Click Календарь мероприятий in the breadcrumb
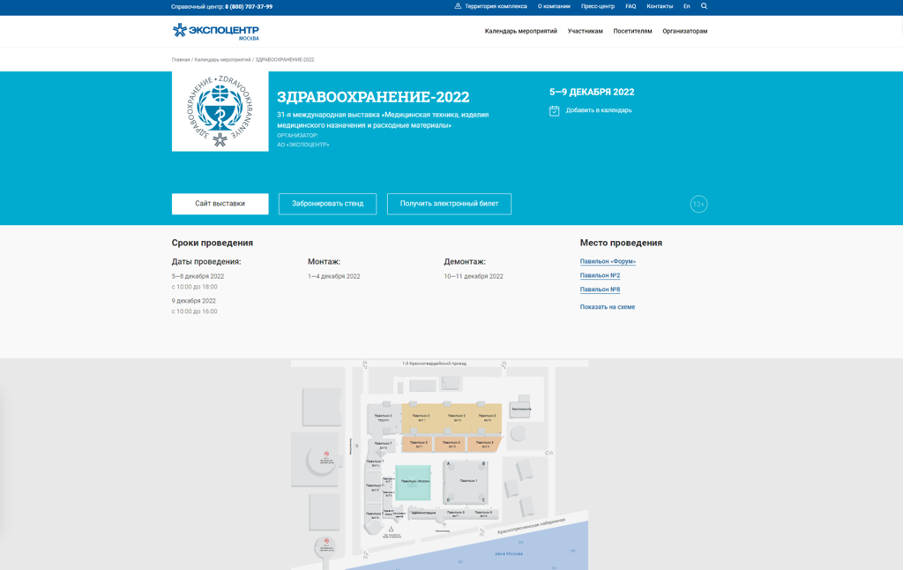 (x=223, y=59)
